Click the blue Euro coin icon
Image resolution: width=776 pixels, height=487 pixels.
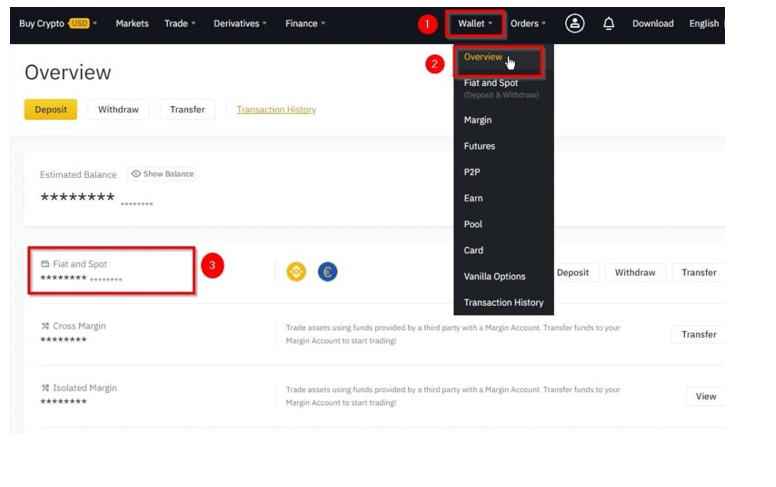[x=327, y=272]
